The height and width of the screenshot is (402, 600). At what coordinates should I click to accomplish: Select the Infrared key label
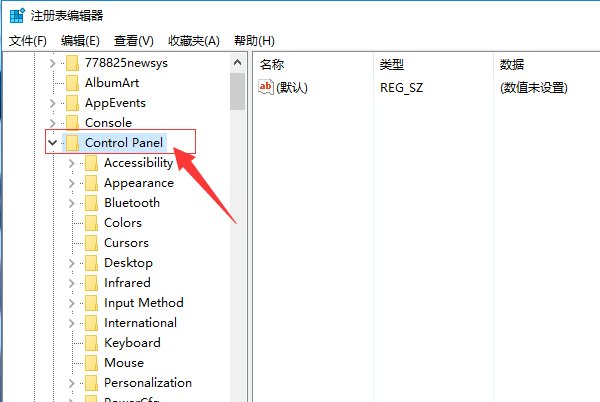click(127, 283)
